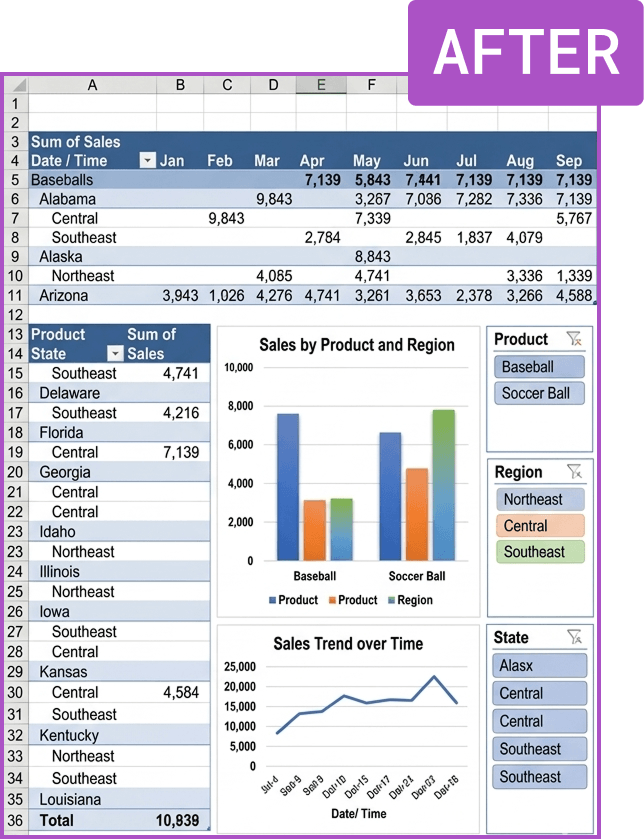
Task: Select column B header
Action: [180, 85]
